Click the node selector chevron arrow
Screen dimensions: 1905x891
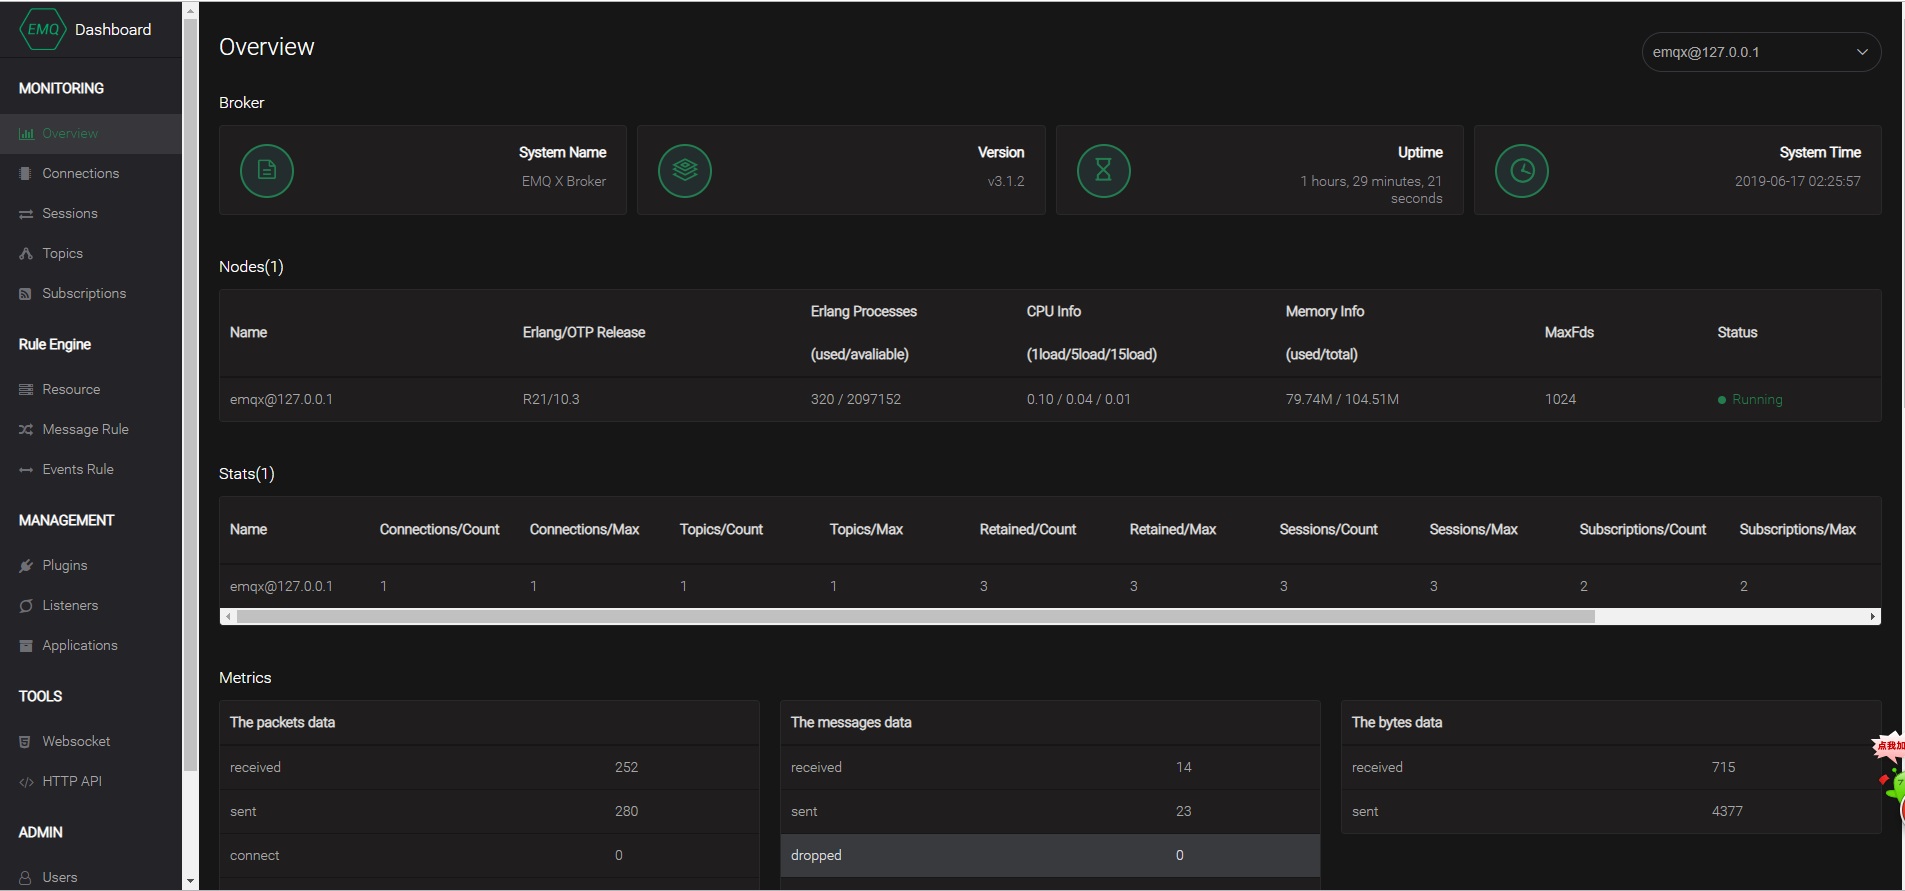(1862, 52)
